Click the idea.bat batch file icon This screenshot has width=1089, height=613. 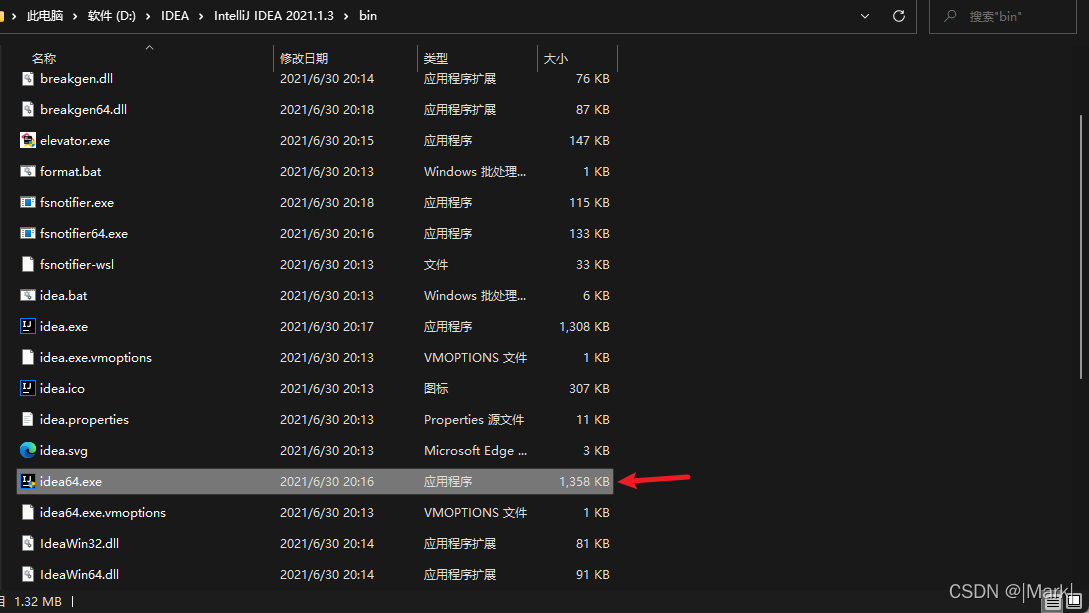(27, 296)
